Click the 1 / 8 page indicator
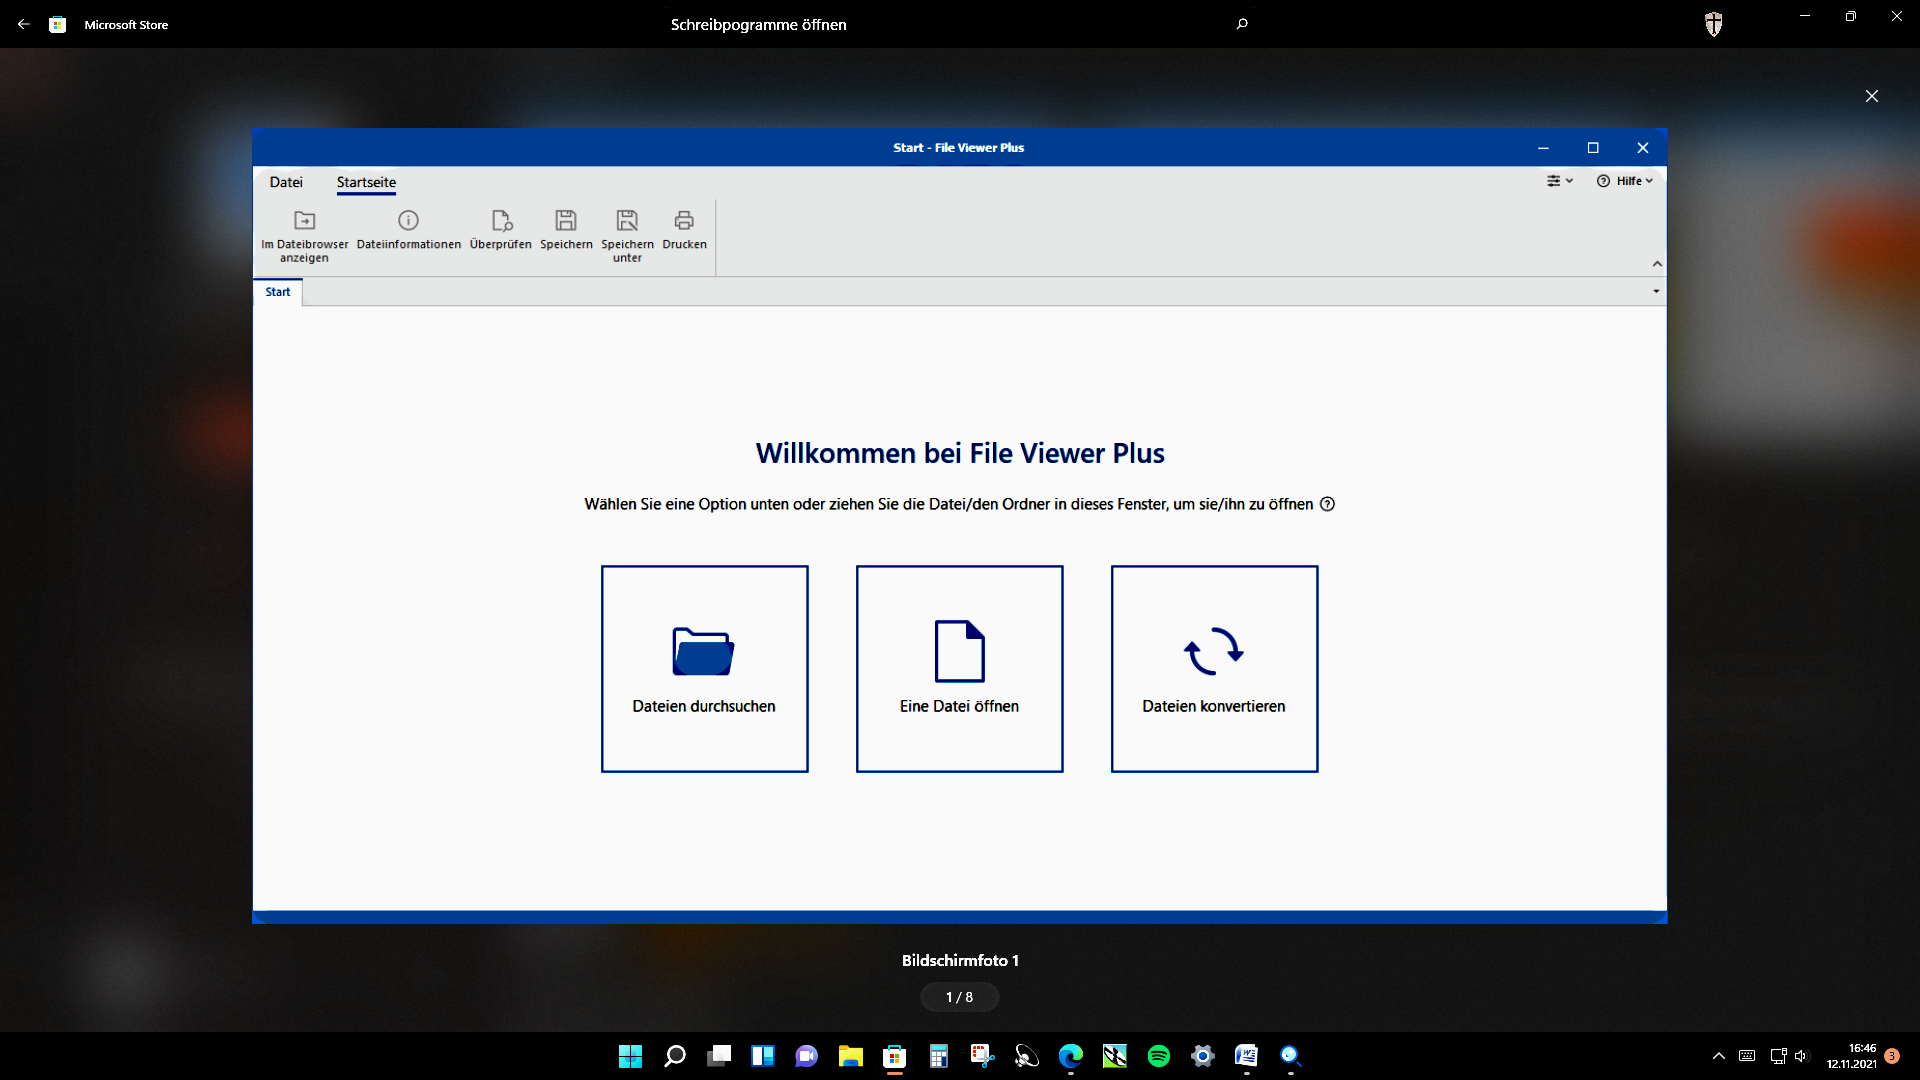1920x1080 pixels. (x=960, y=997)
